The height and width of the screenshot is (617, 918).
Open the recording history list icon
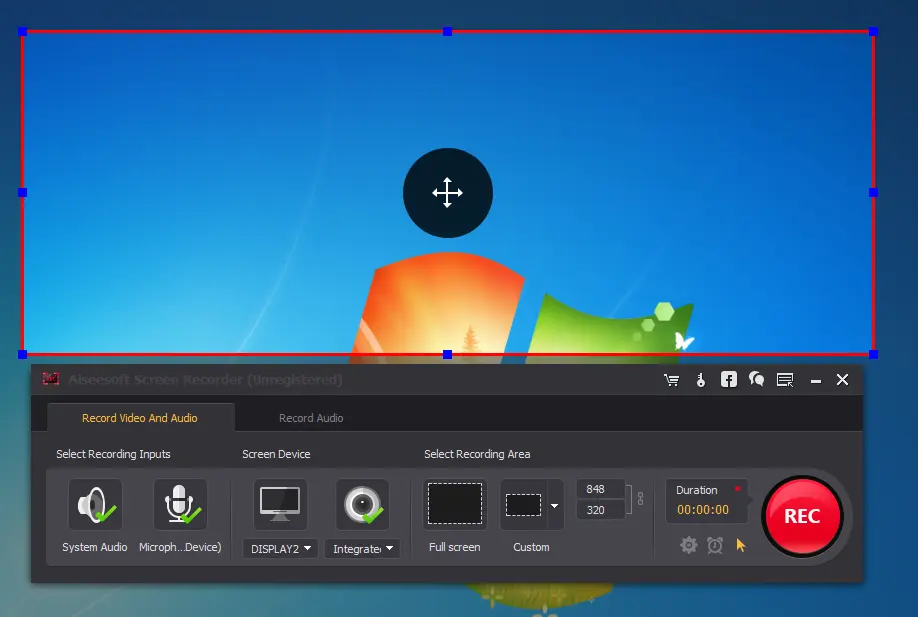click(785, 380)
